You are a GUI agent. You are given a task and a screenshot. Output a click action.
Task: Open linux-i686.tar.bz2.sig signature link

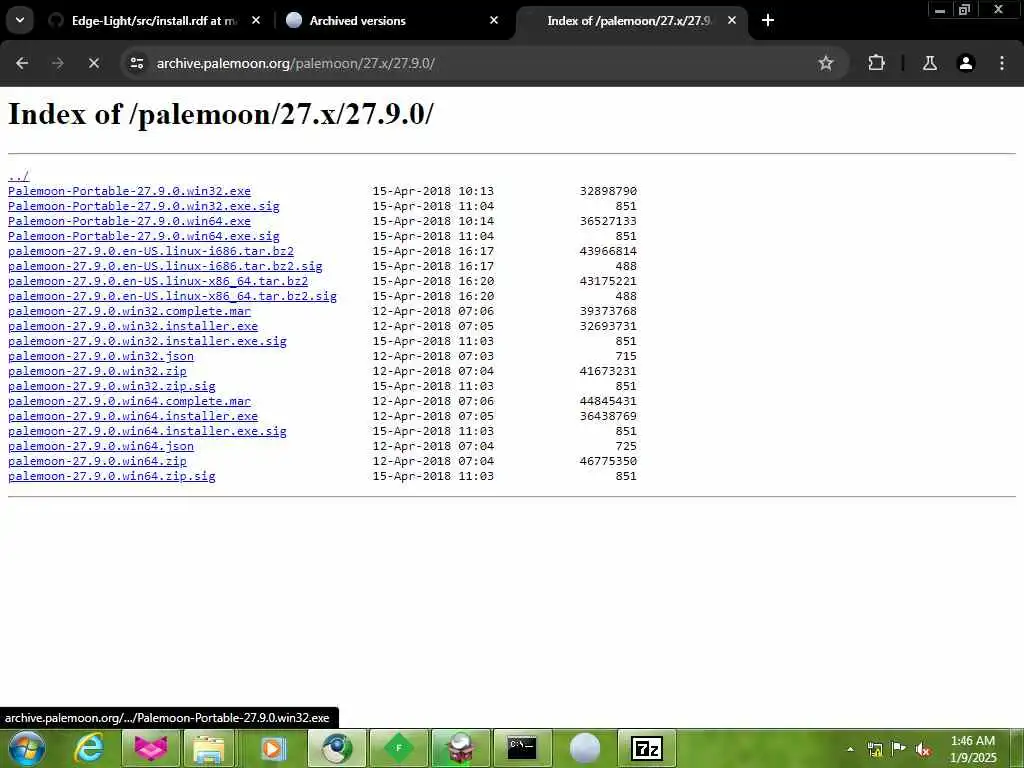pyautogui.click(x=165, y=266)
